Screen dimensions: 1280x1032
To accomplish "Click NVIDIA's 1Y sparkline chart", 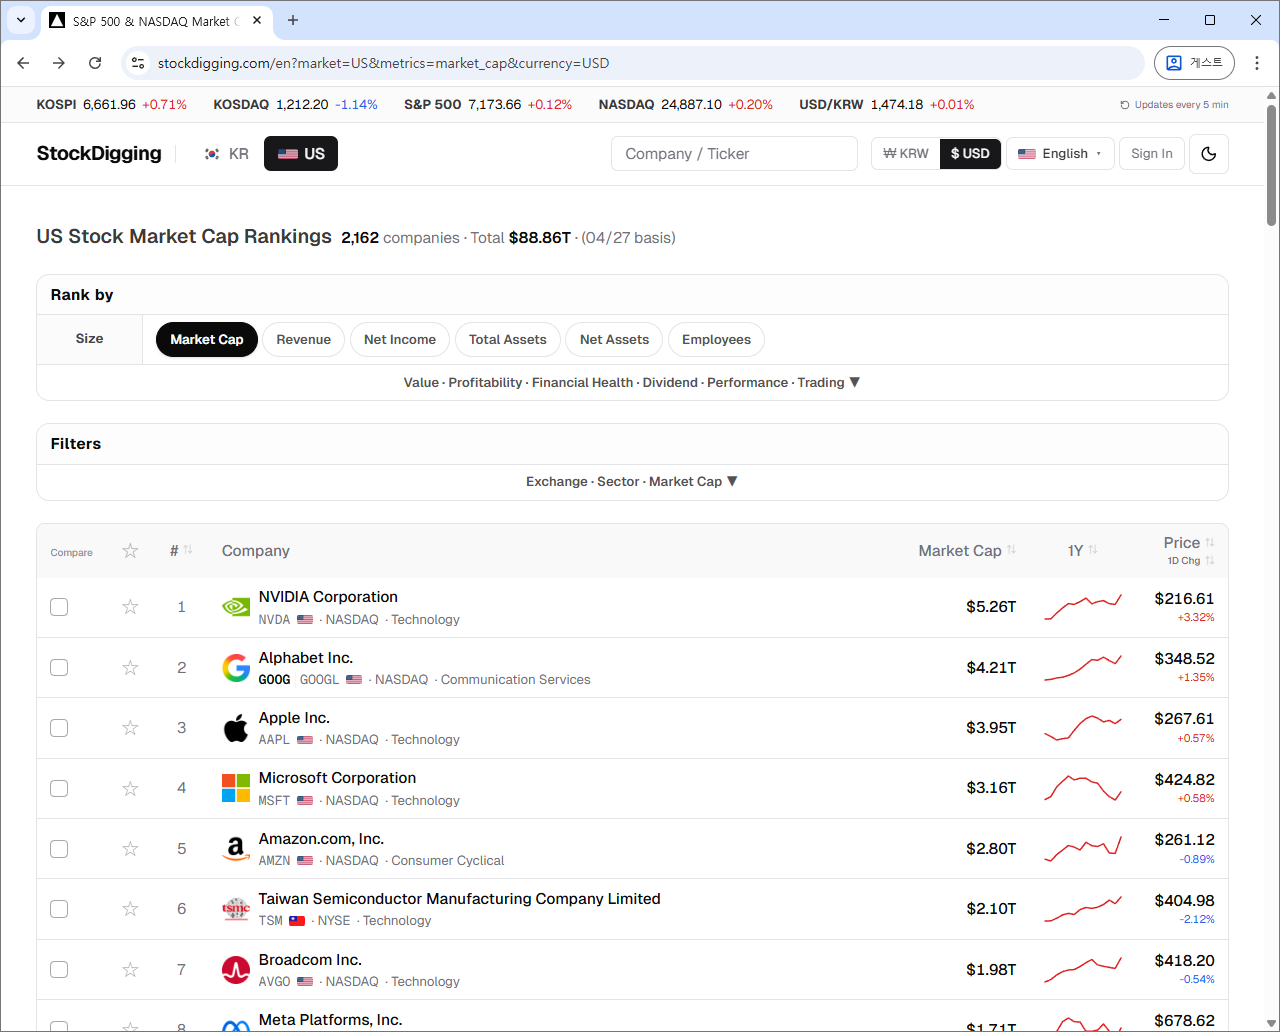I will point(1083,607).
